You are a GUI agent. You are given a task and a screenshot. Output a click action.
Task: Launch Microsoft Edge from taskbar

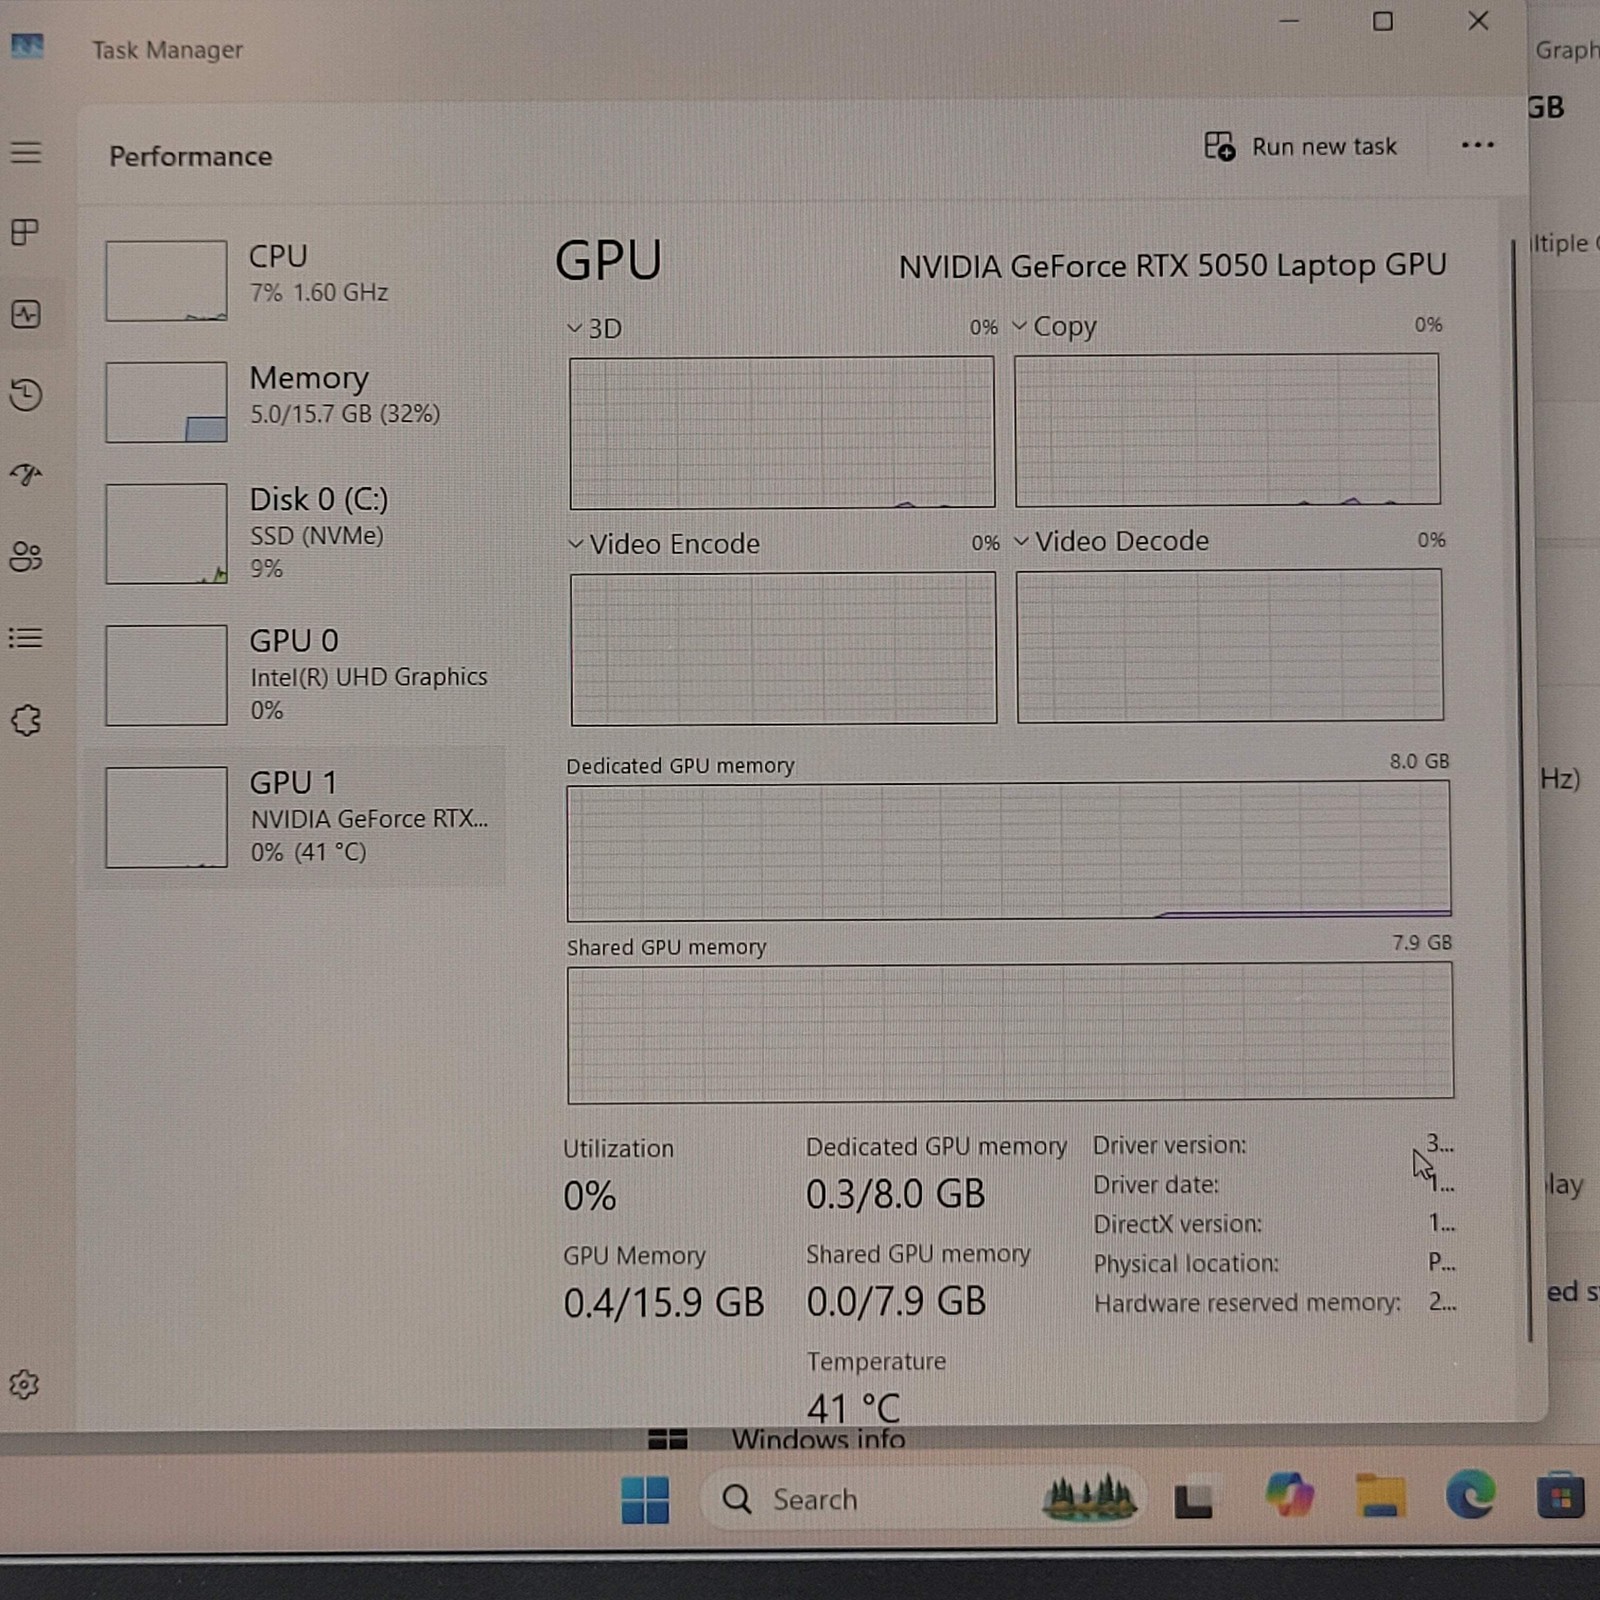tap(1470, 1495)
